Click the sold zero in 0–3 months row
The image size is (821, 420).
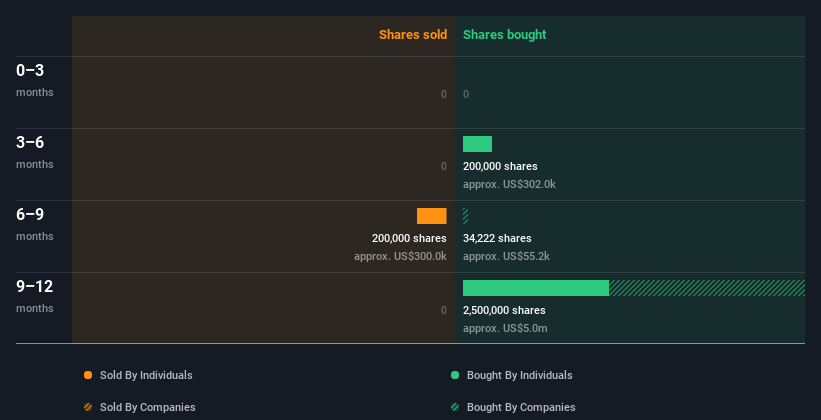444,94
